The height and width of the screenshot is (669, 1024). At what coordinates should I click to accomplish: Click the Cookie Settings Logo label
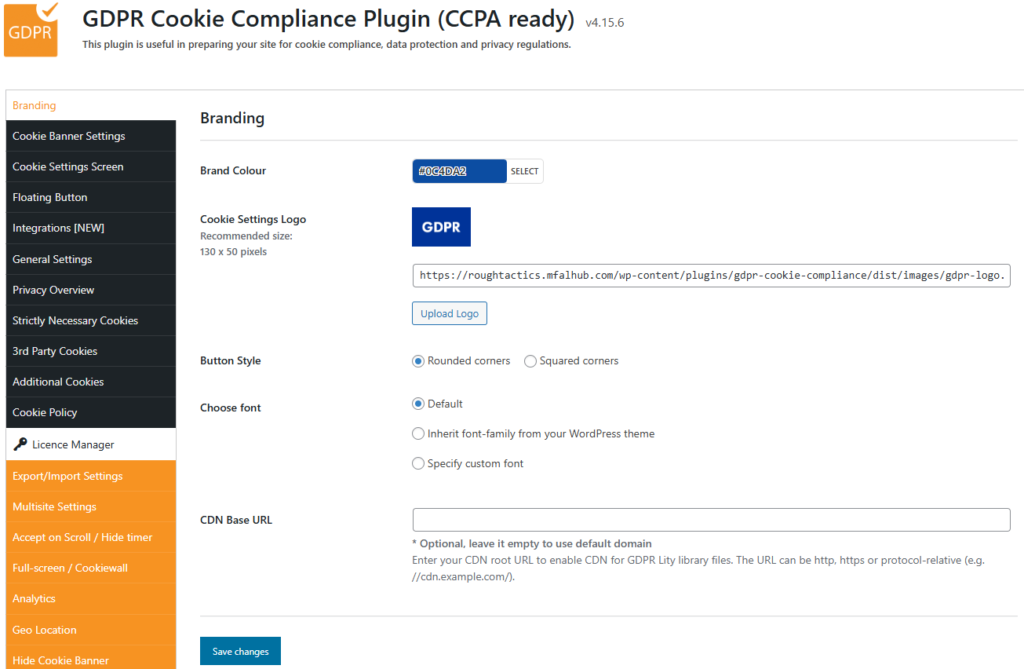pos(253,220)
